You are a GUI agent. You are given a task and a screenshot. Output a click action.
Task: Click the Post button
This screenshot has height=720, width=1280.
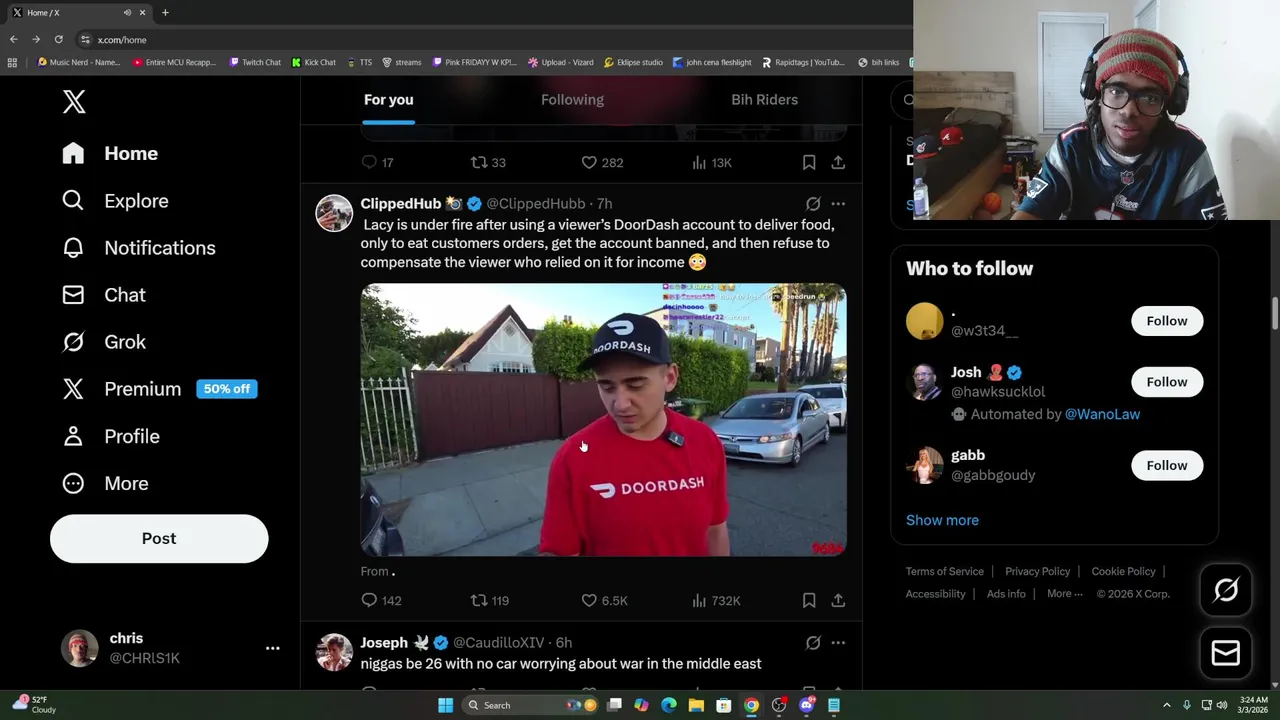click(159, 538)
